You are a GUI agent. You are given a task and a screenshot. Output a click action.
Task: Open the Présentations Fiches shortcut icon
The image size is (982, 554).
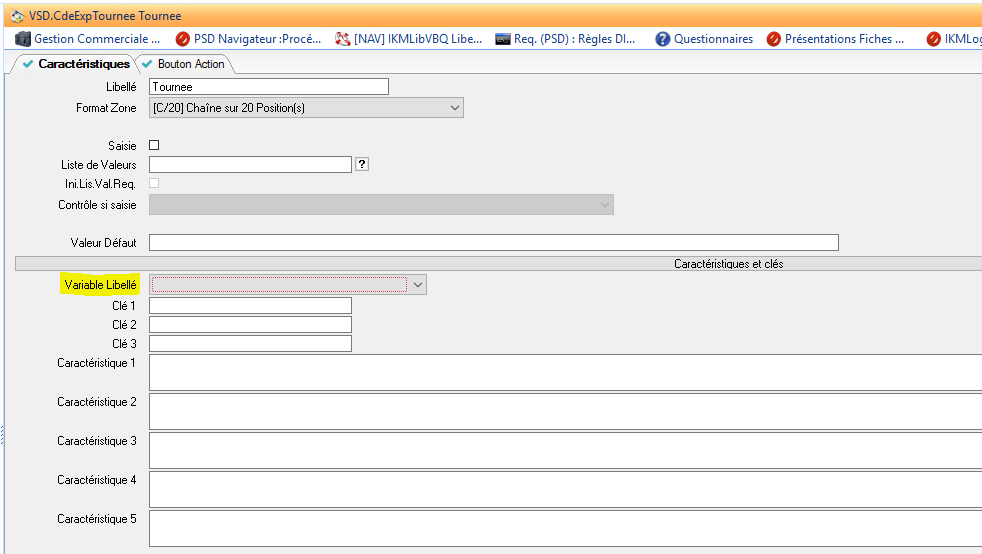click(x=773, y=39)
